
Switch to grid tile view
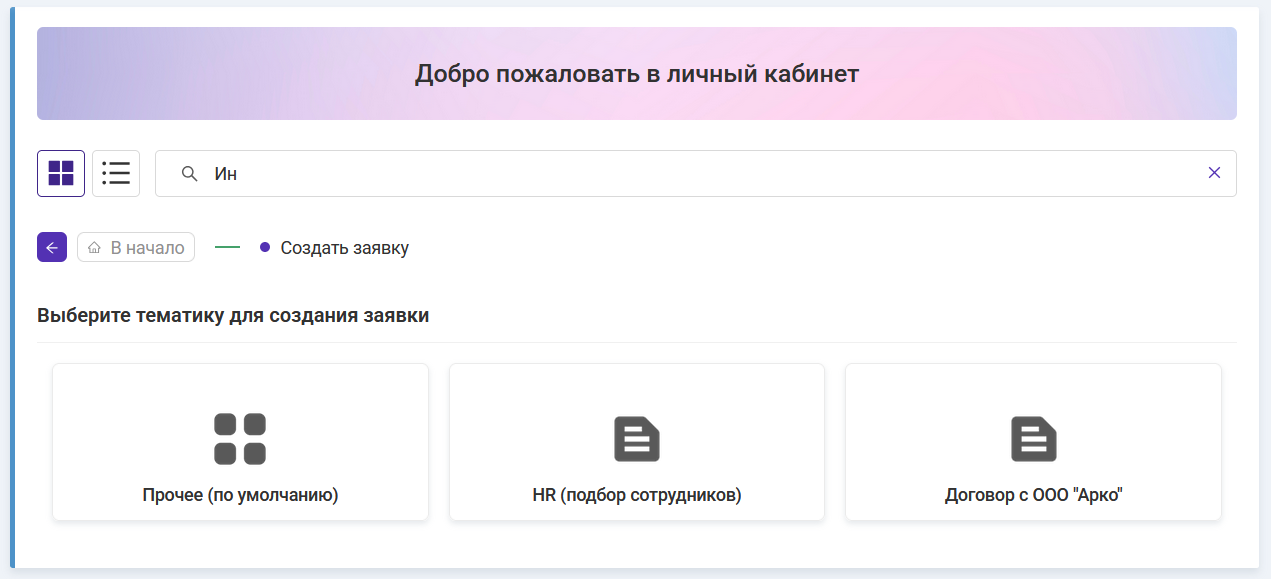pyautogui.click(x=61, y=173)
